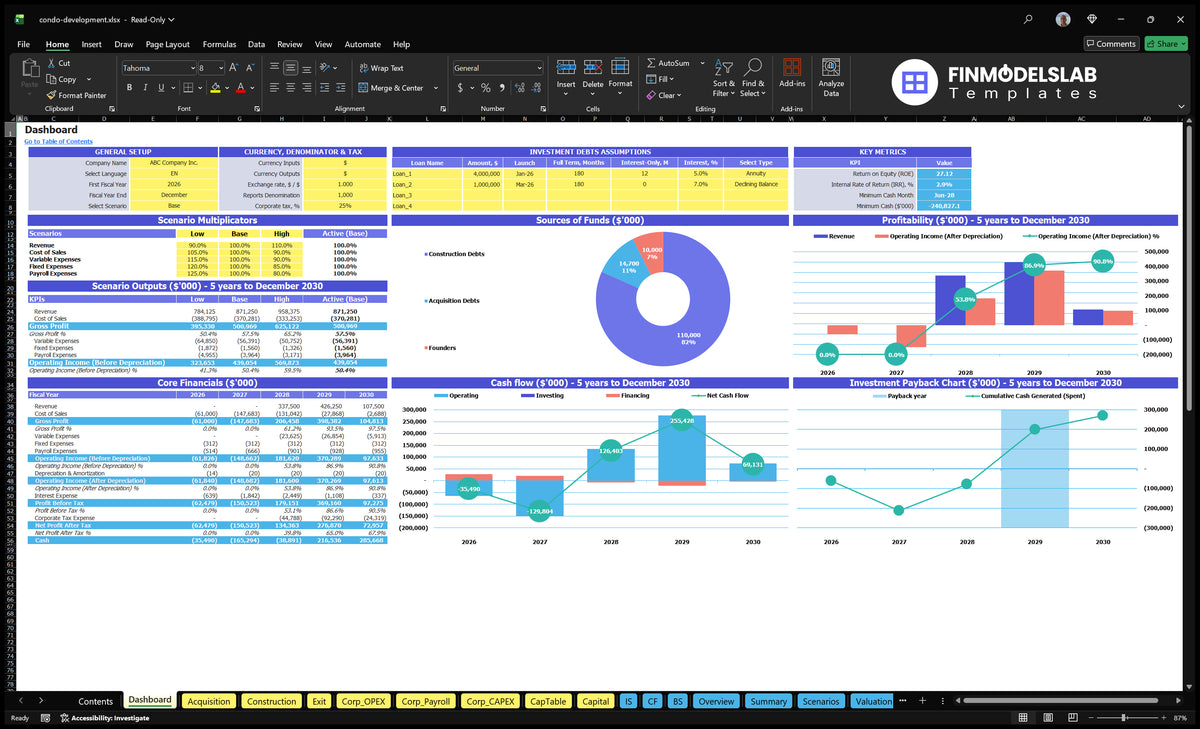
Task: Click the green Share button
Action: [x=1166, y=44]
